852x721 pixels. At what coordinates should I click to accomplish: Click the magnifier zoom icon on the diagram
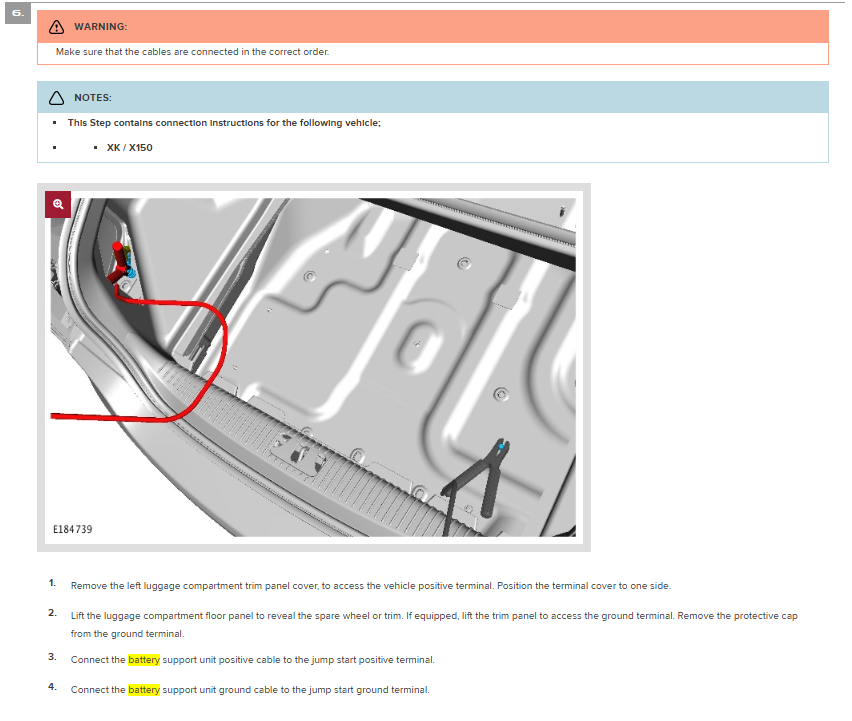(58, 204)
